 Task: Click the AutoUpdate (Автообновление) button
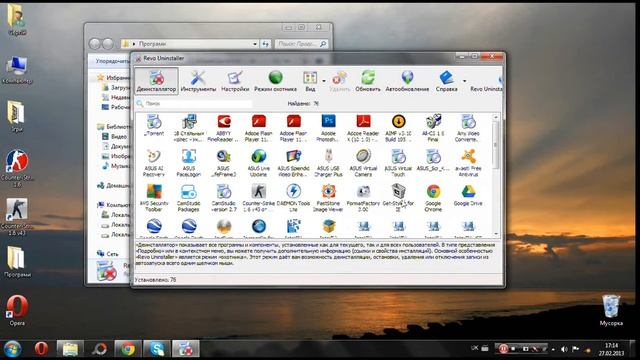tap(407, 81)
